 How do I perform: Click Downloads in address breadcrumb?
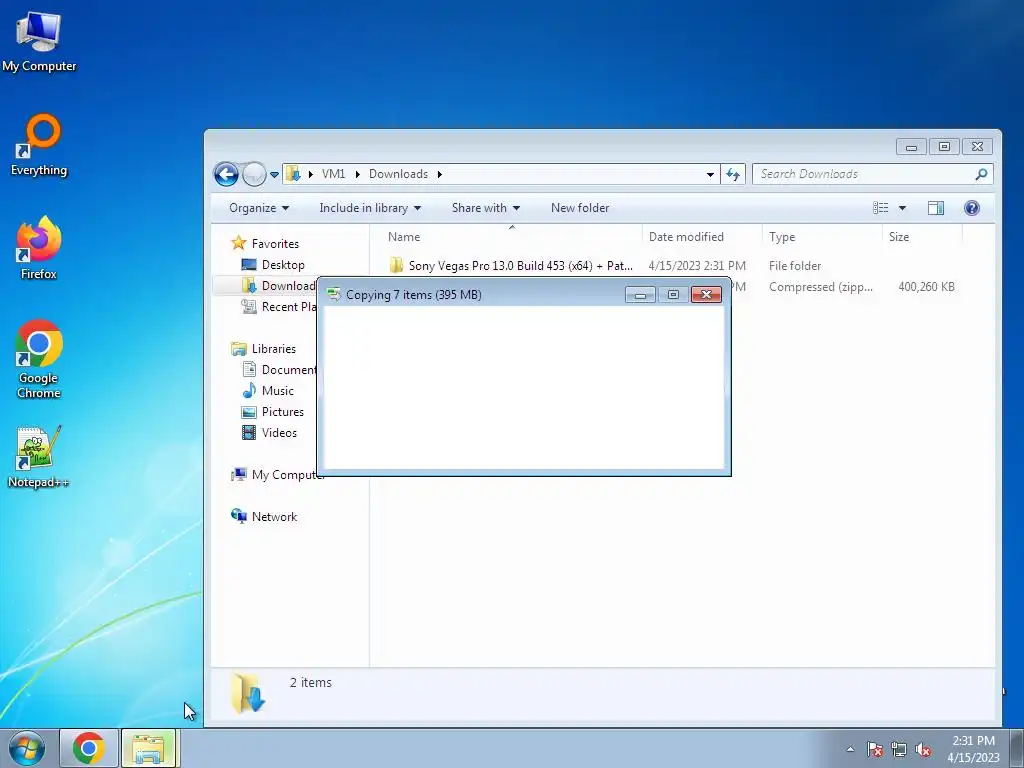pyautogui.click(x=398, y=174)
